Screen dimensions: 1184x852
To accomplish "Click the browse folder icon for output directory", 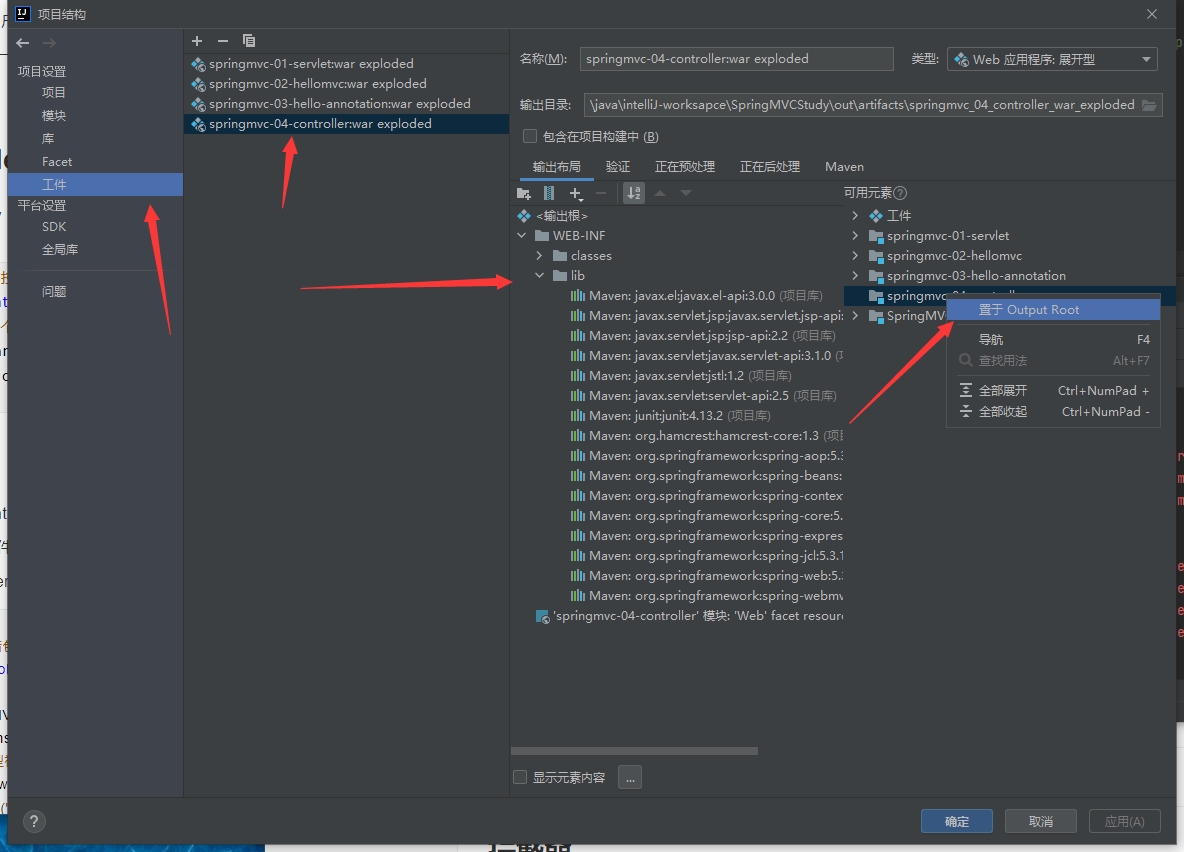I will tap(1149, 105).
